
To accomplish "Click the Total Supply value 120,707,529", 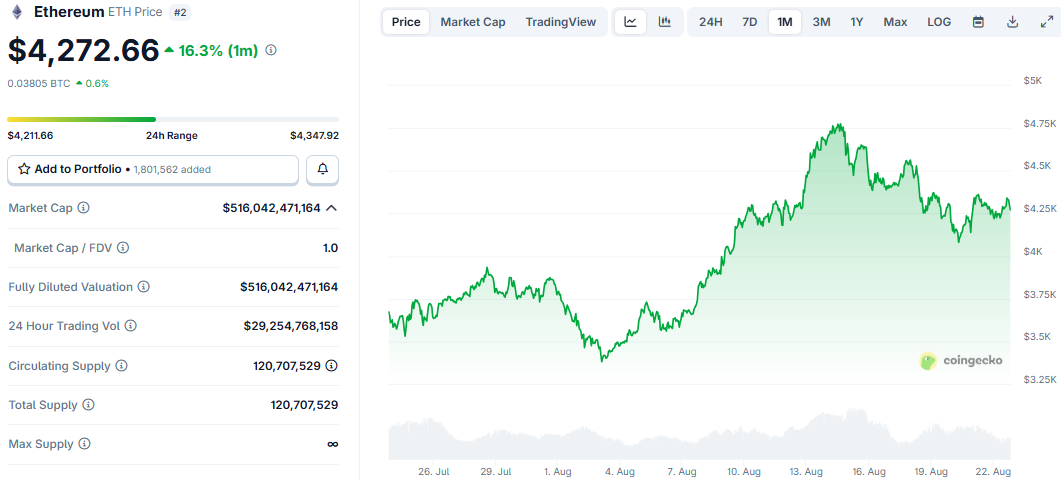I will pos(304,405).
